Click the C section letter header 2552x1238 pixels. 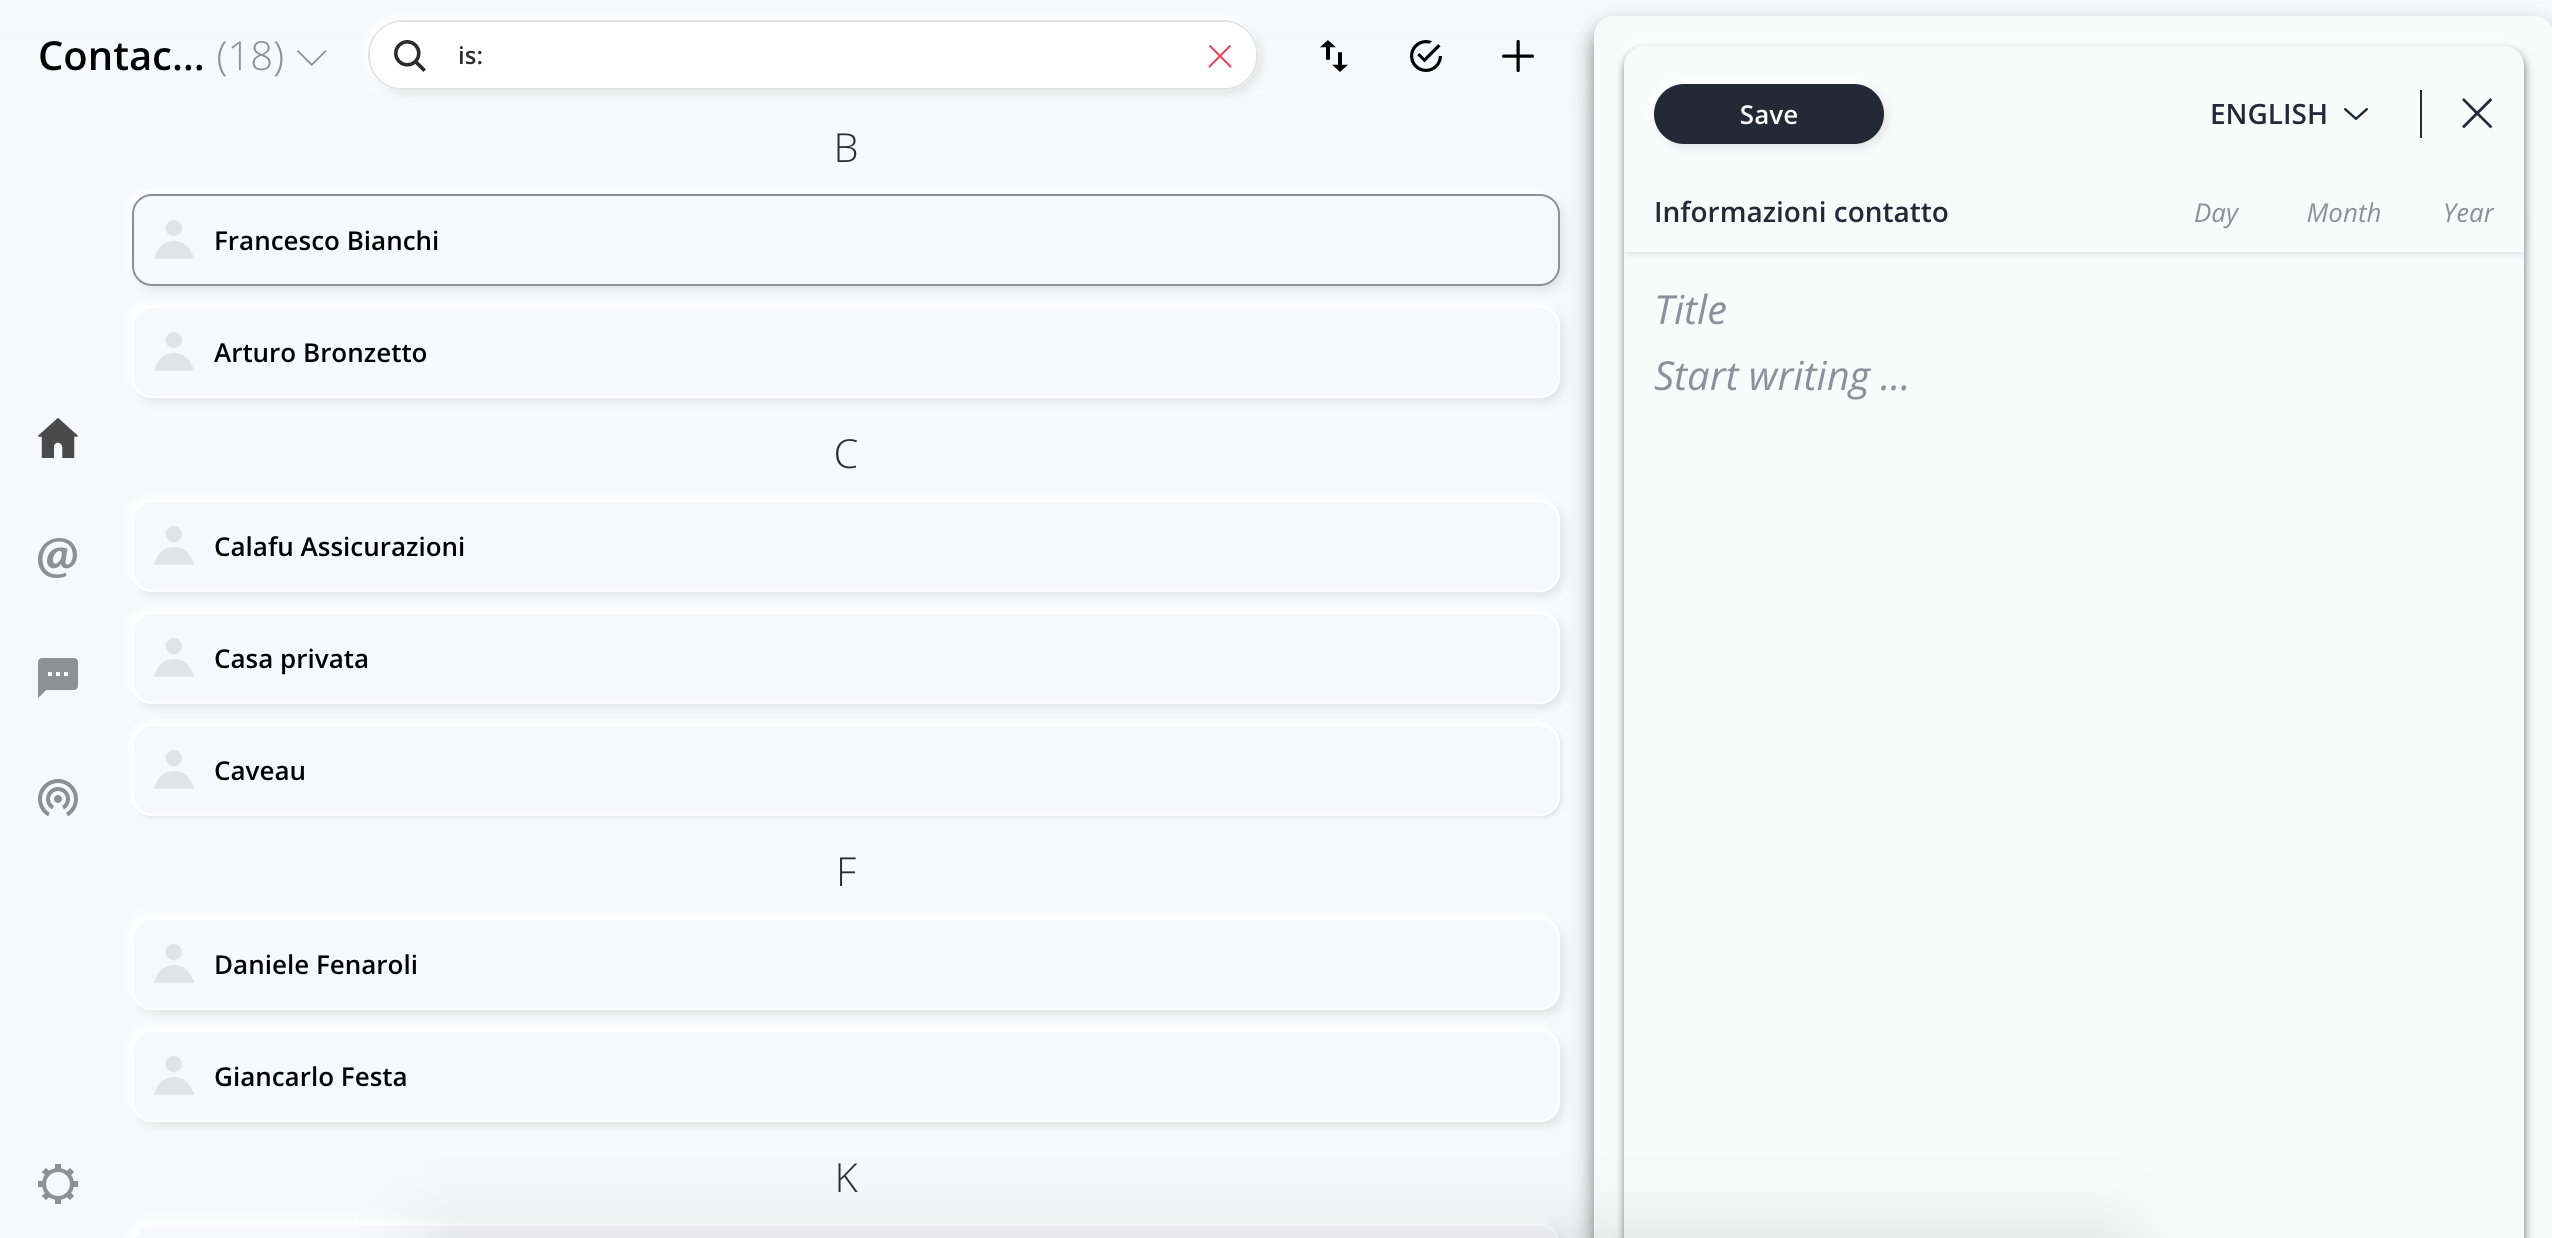(x=846, y=454)
